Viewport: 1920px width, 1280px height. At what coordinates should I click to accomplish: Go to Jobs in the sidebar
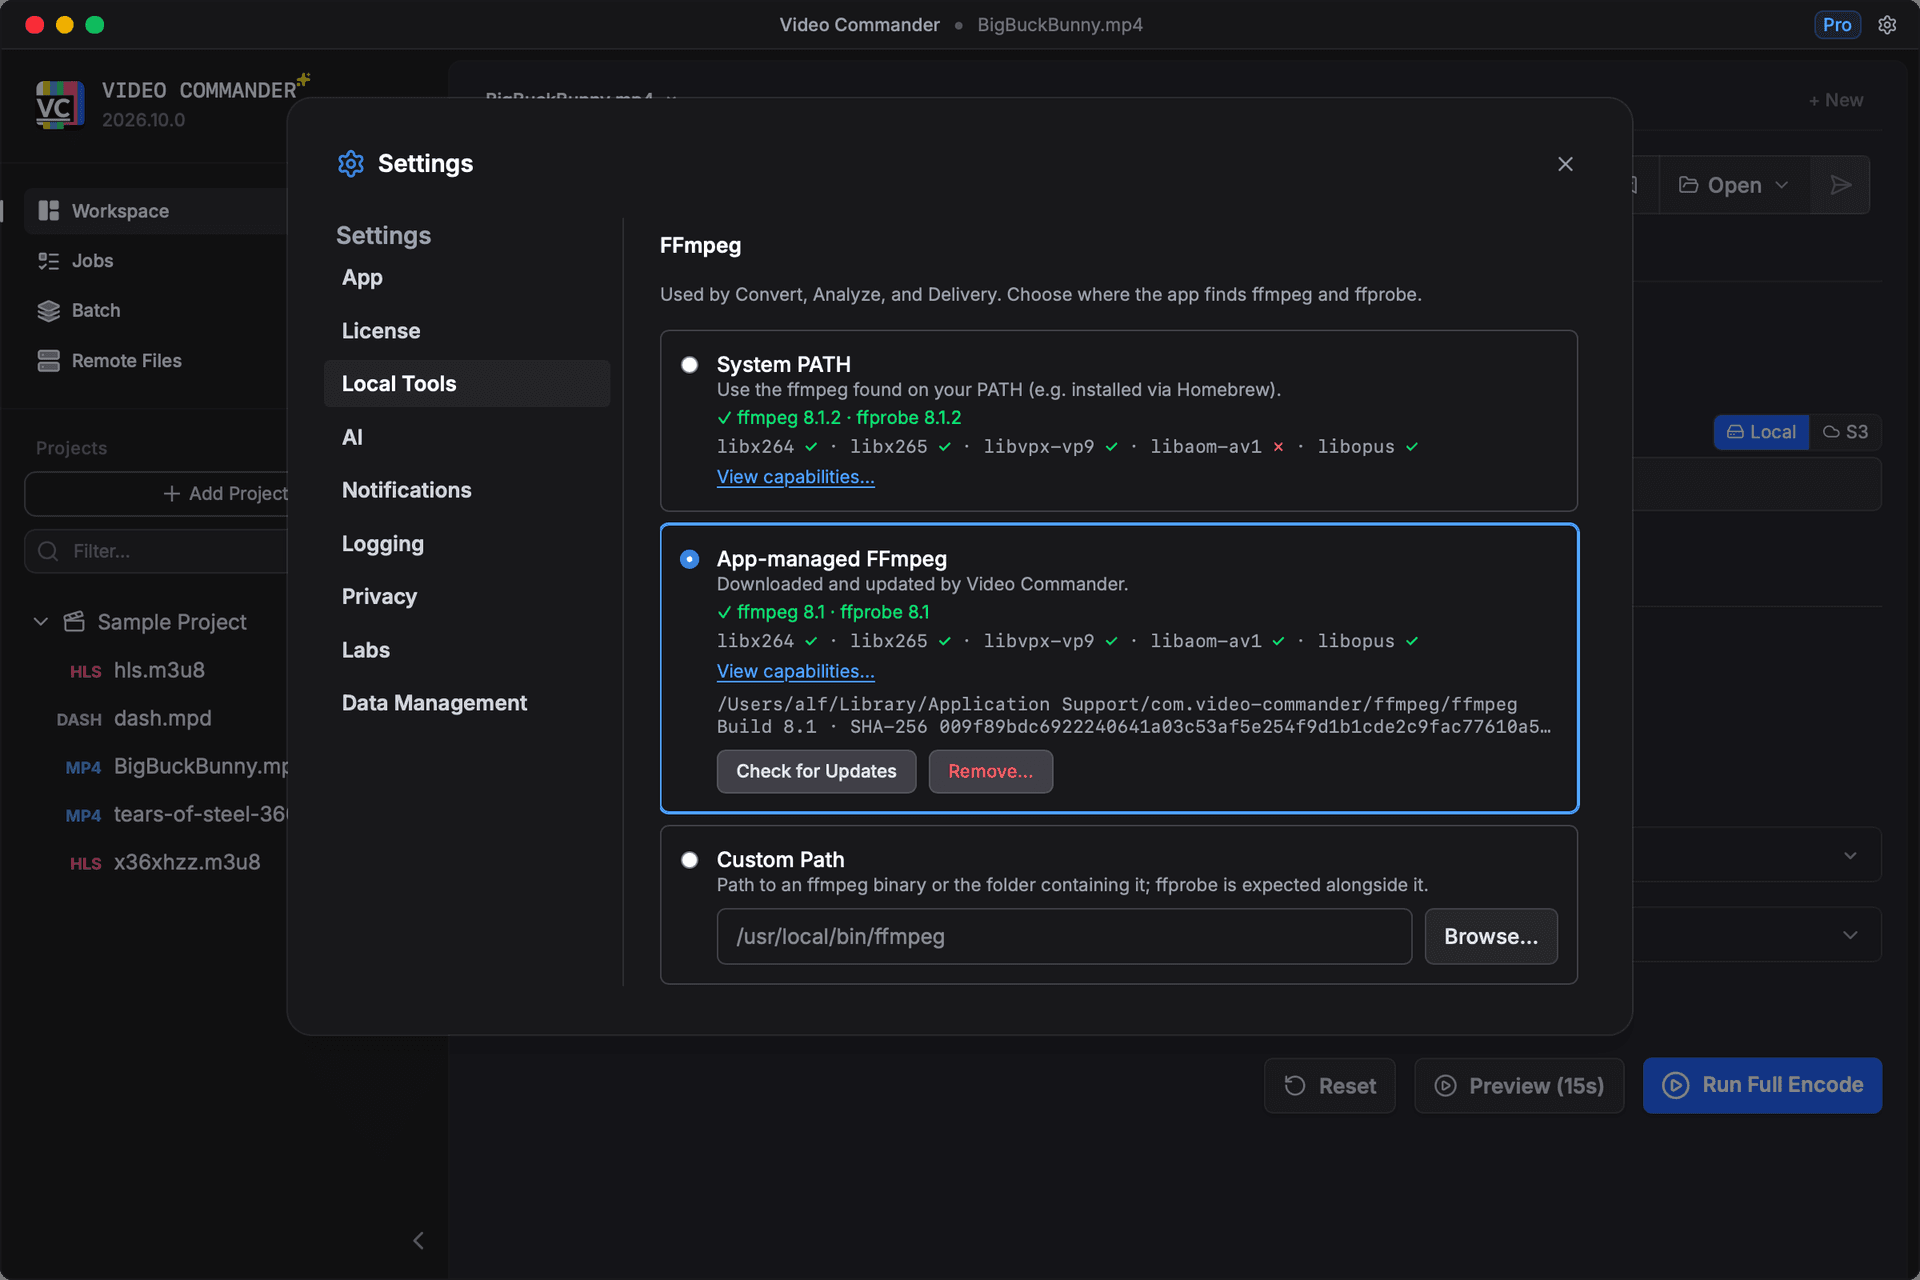pyautogui.click(x=155, y=261)
